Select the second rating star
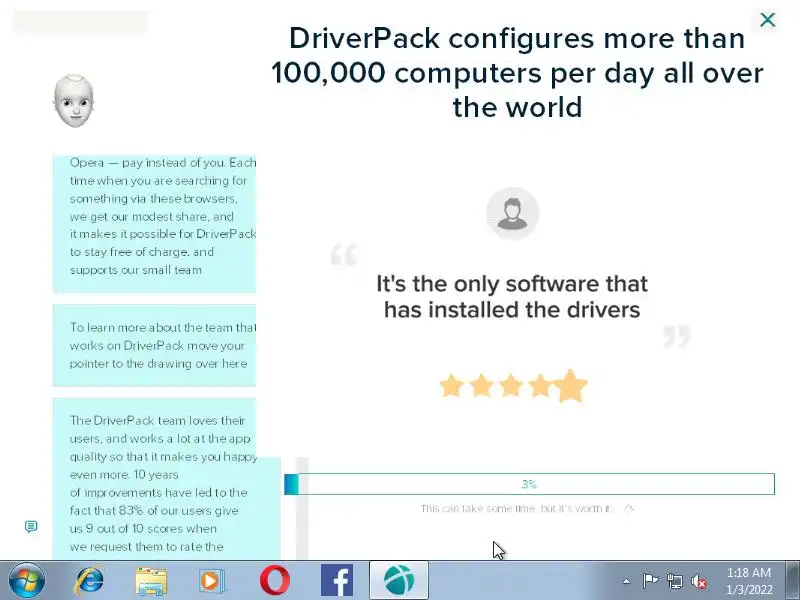The width and height of the screenshot is (800, 600). pyautogui.click(x=481, y=386)
